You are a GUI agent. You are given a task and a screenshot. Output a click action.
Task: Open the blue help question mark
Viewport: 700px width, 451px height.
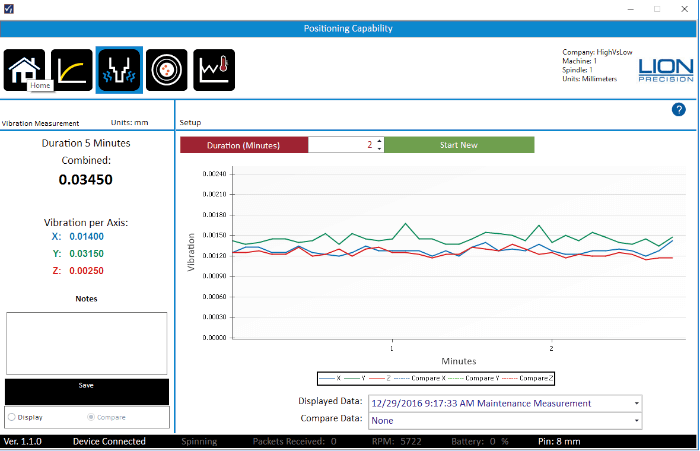coord(679,109)
